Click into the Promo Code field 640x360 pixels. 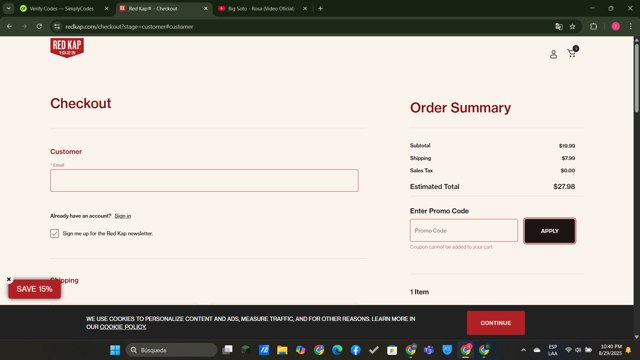[x=464, y=231]
